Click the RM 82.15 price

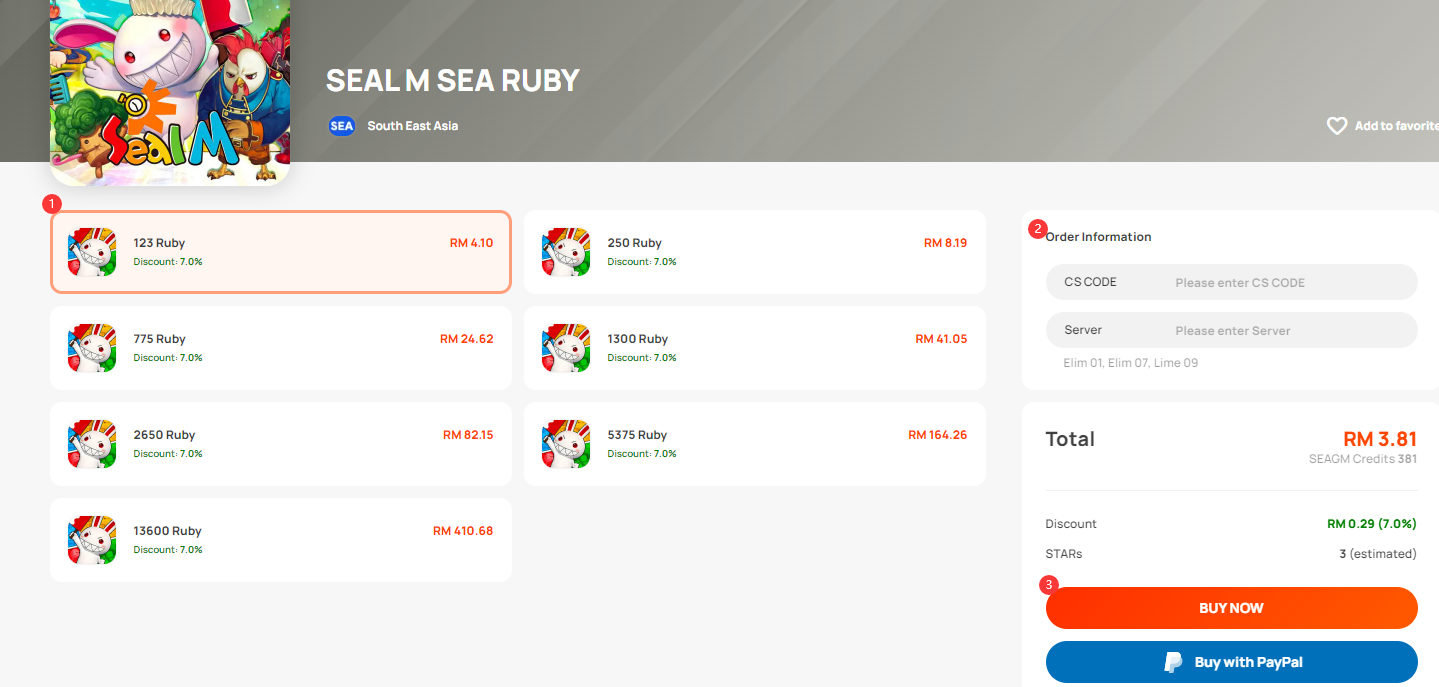click(x=468, y=435)
